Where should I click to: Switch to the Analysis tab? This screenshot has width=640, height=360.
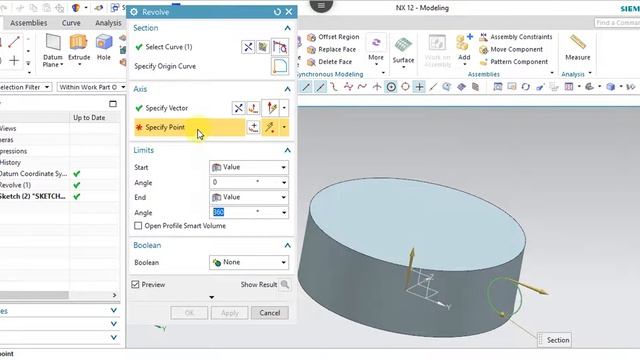(108, 23)
